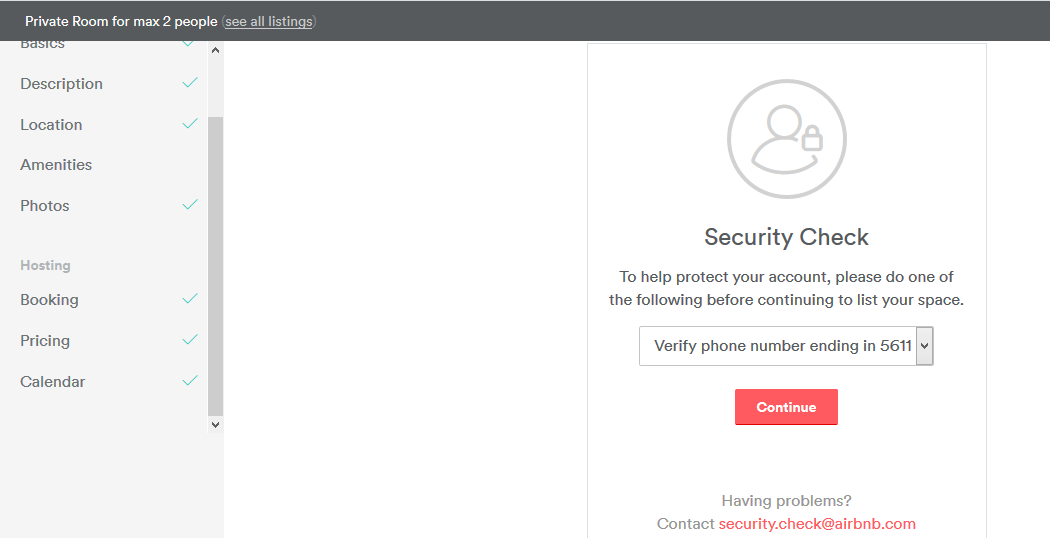Viewport: 1050px width, 538px height.
Task: Click the checkmark next to Location
Action: [x=190, y=124]
